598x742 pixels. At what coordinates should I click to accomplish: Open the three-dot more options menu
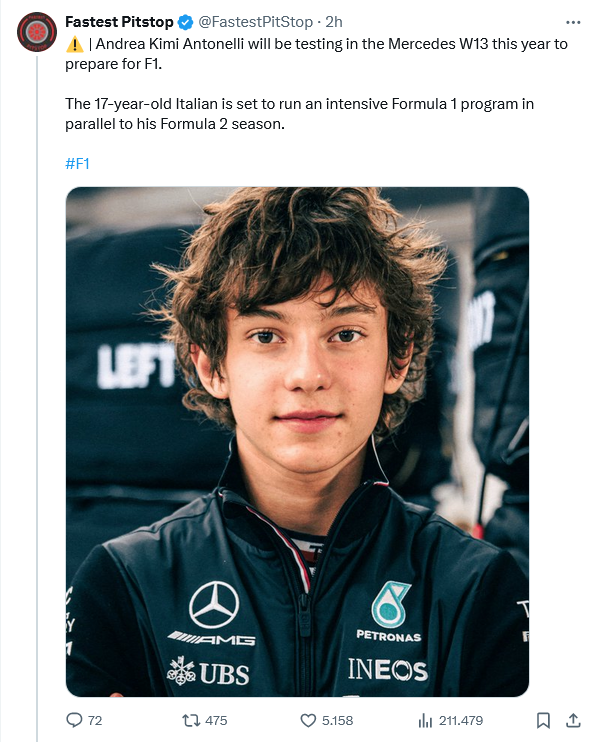pos(573,22)
